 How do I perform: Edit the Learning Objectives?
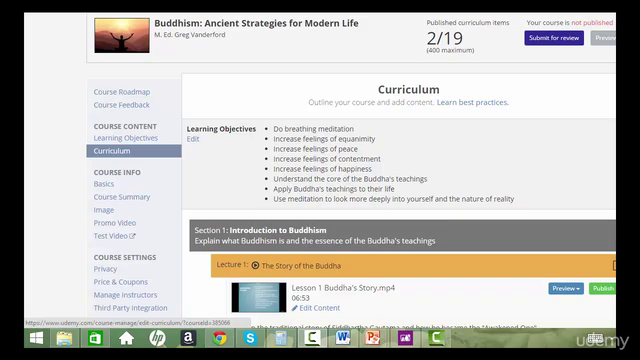[x=193, y=139]
